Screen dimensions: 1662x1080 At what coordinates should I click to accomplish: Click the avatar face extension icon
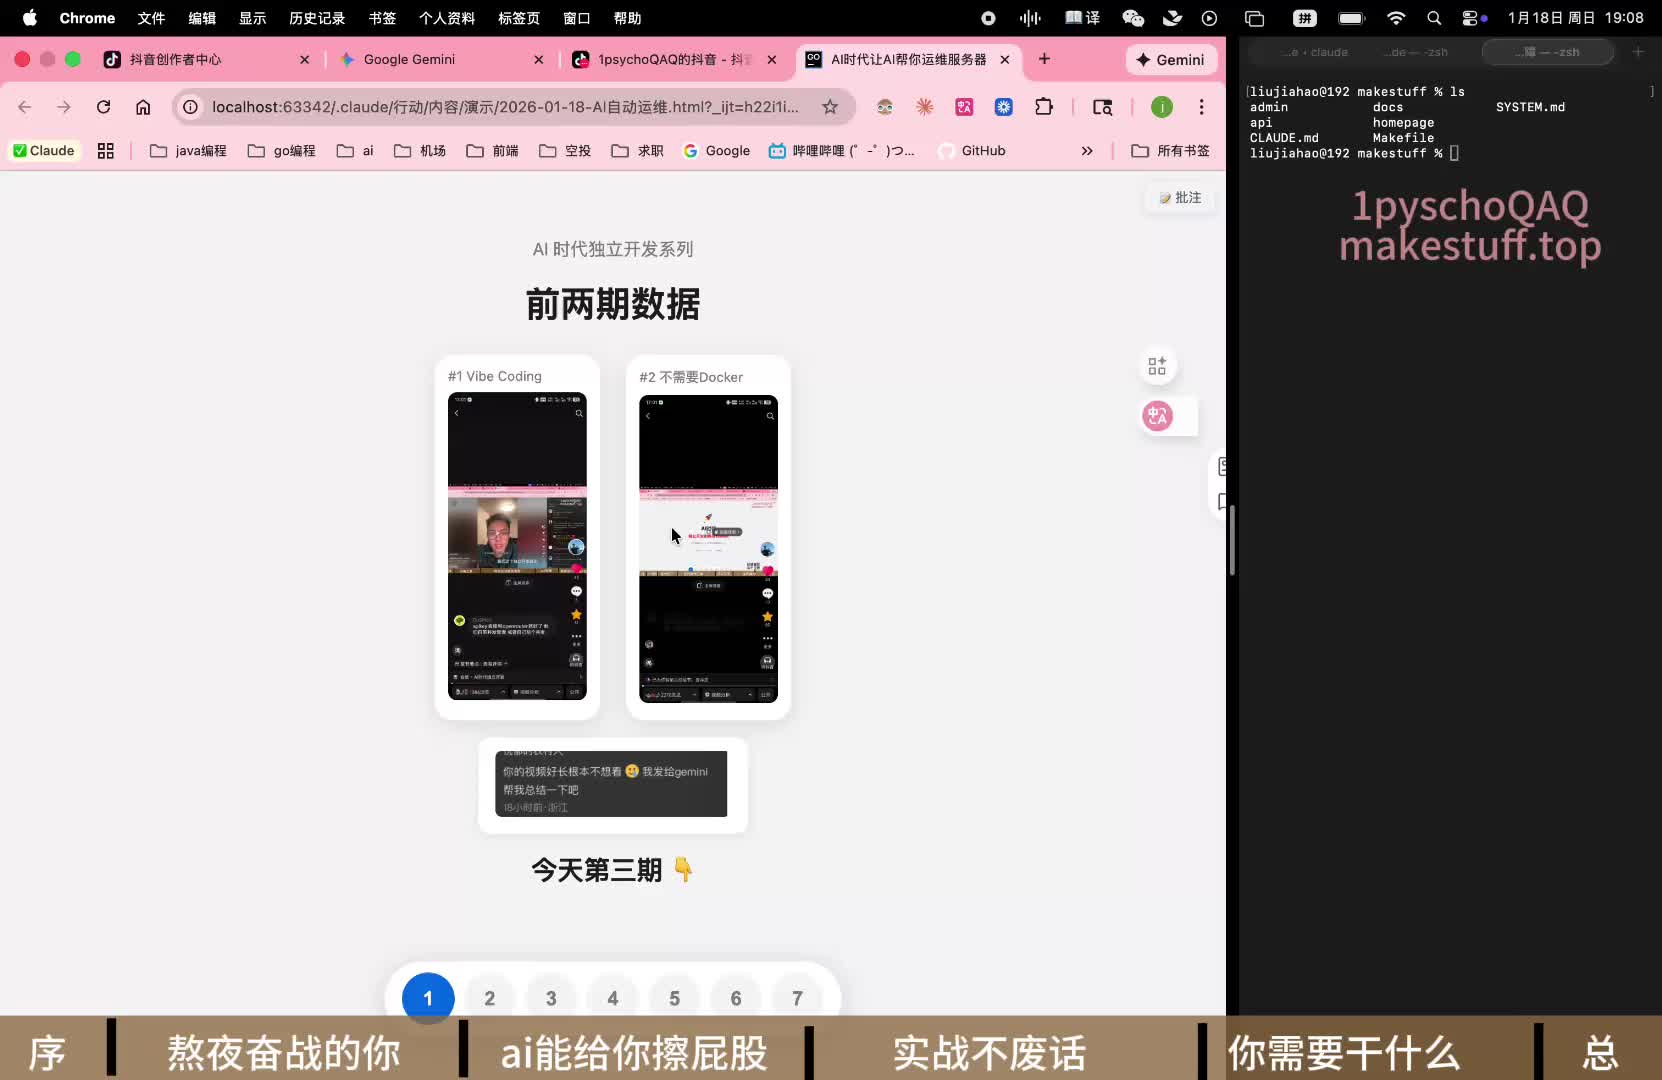point(885,107)
